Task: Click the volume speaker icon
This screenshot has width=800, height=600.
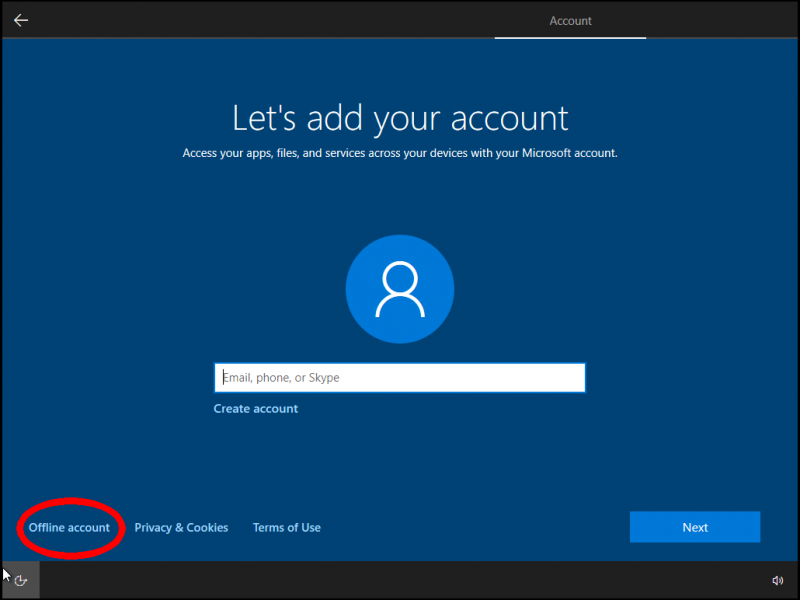Action: pyautogui.click(x=777, y=580)
